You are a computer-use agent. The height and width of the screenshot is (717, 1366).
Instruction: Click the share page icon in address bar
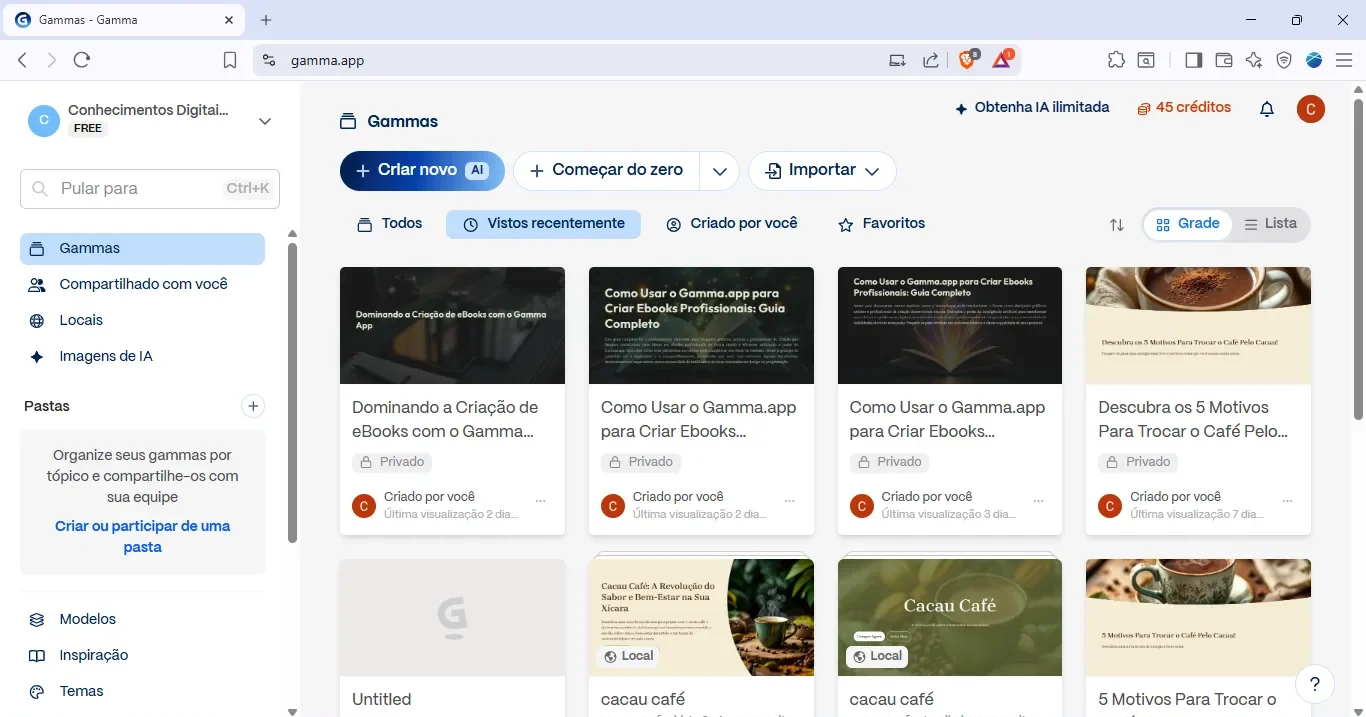pyautogui.click(x=931, y=60)
